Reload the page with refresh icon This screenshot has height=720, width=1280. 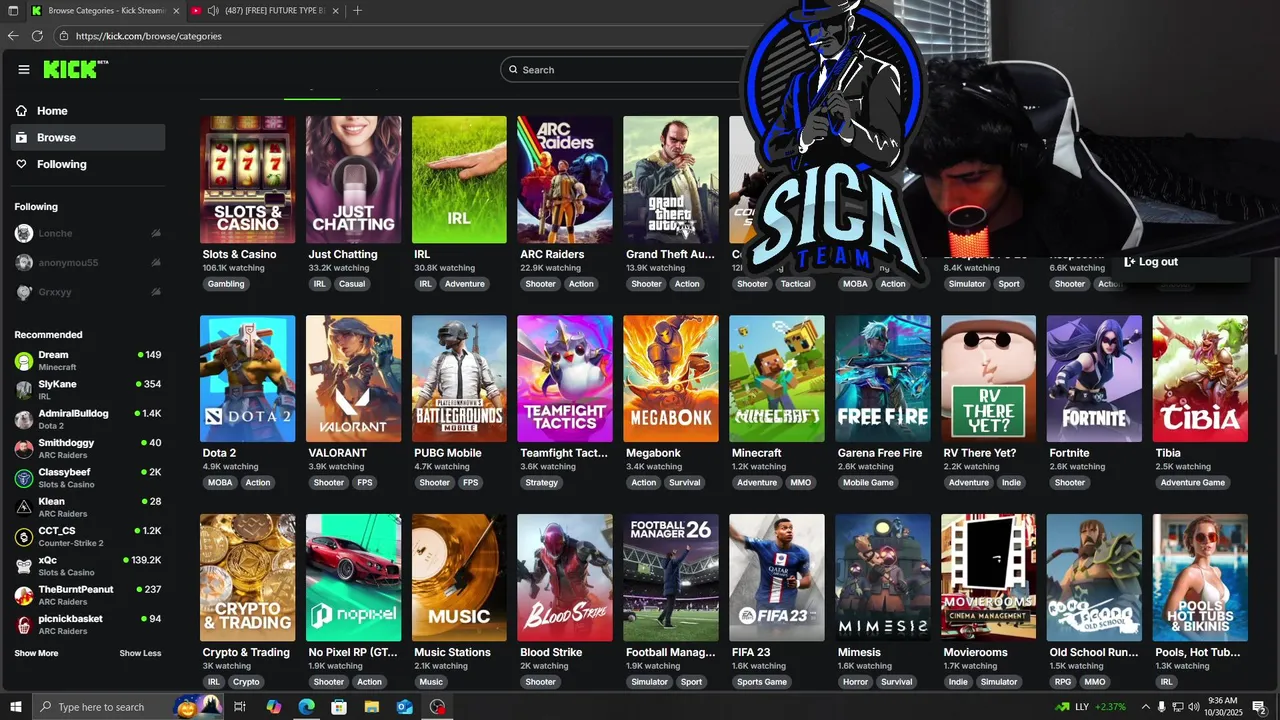click(x=37, y=36)
